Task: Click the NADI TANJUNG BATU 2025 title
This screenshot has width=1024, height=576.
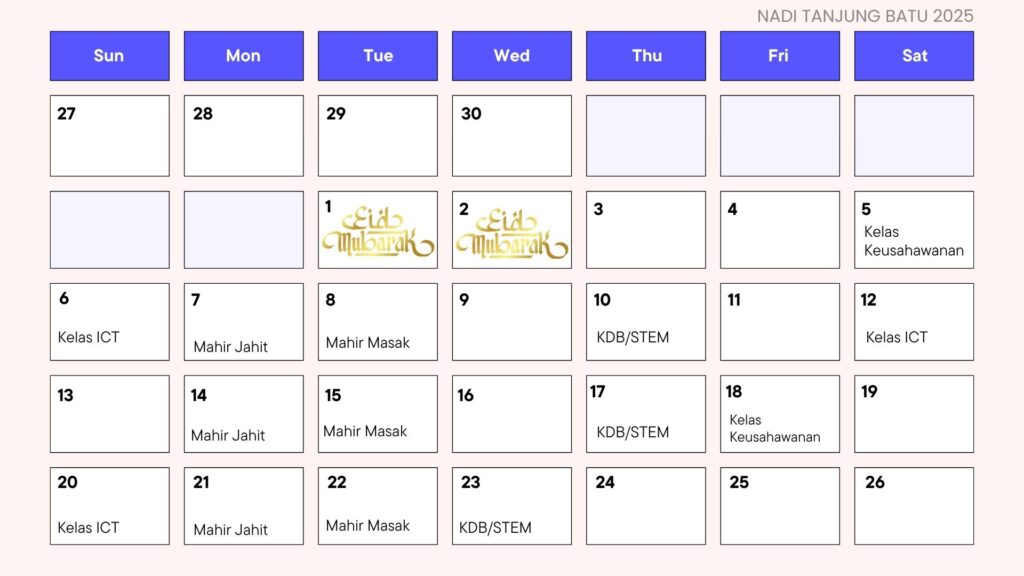Action: point(865,16)
